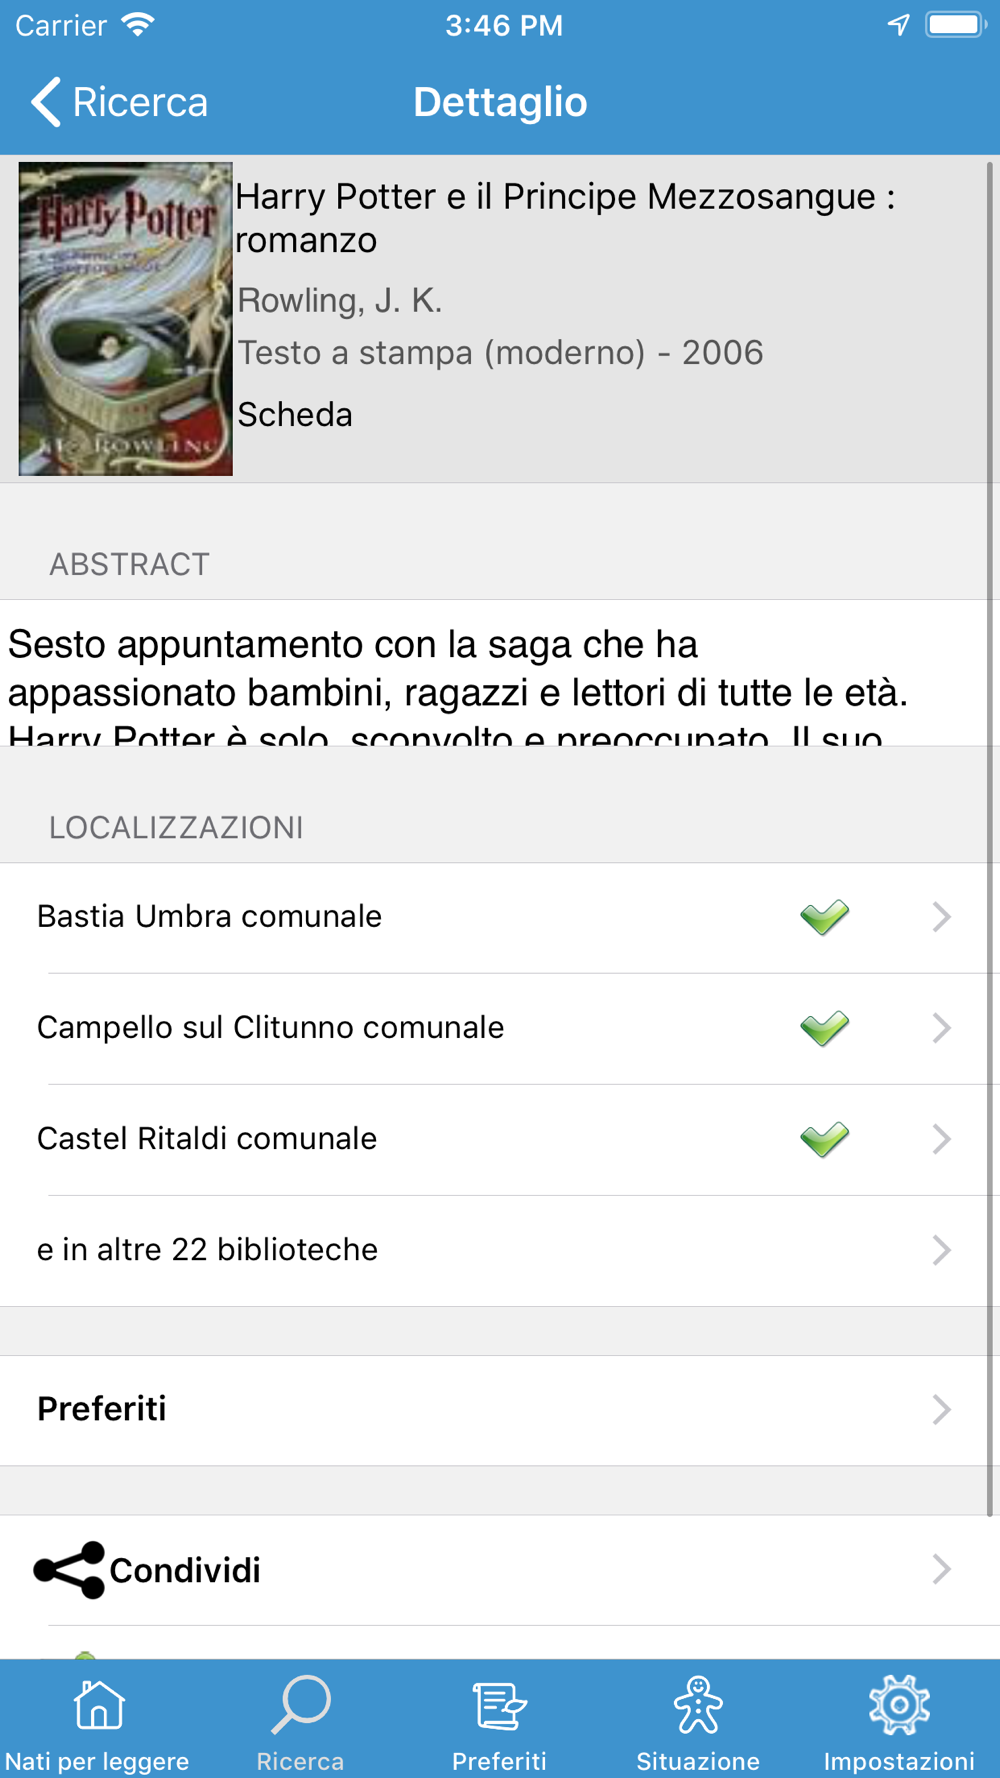The height and width of the screenshot is (1778, 1000).
Task: Tap the location arrow in status bar
Action: pyautogui.click(x=899, y=25)
